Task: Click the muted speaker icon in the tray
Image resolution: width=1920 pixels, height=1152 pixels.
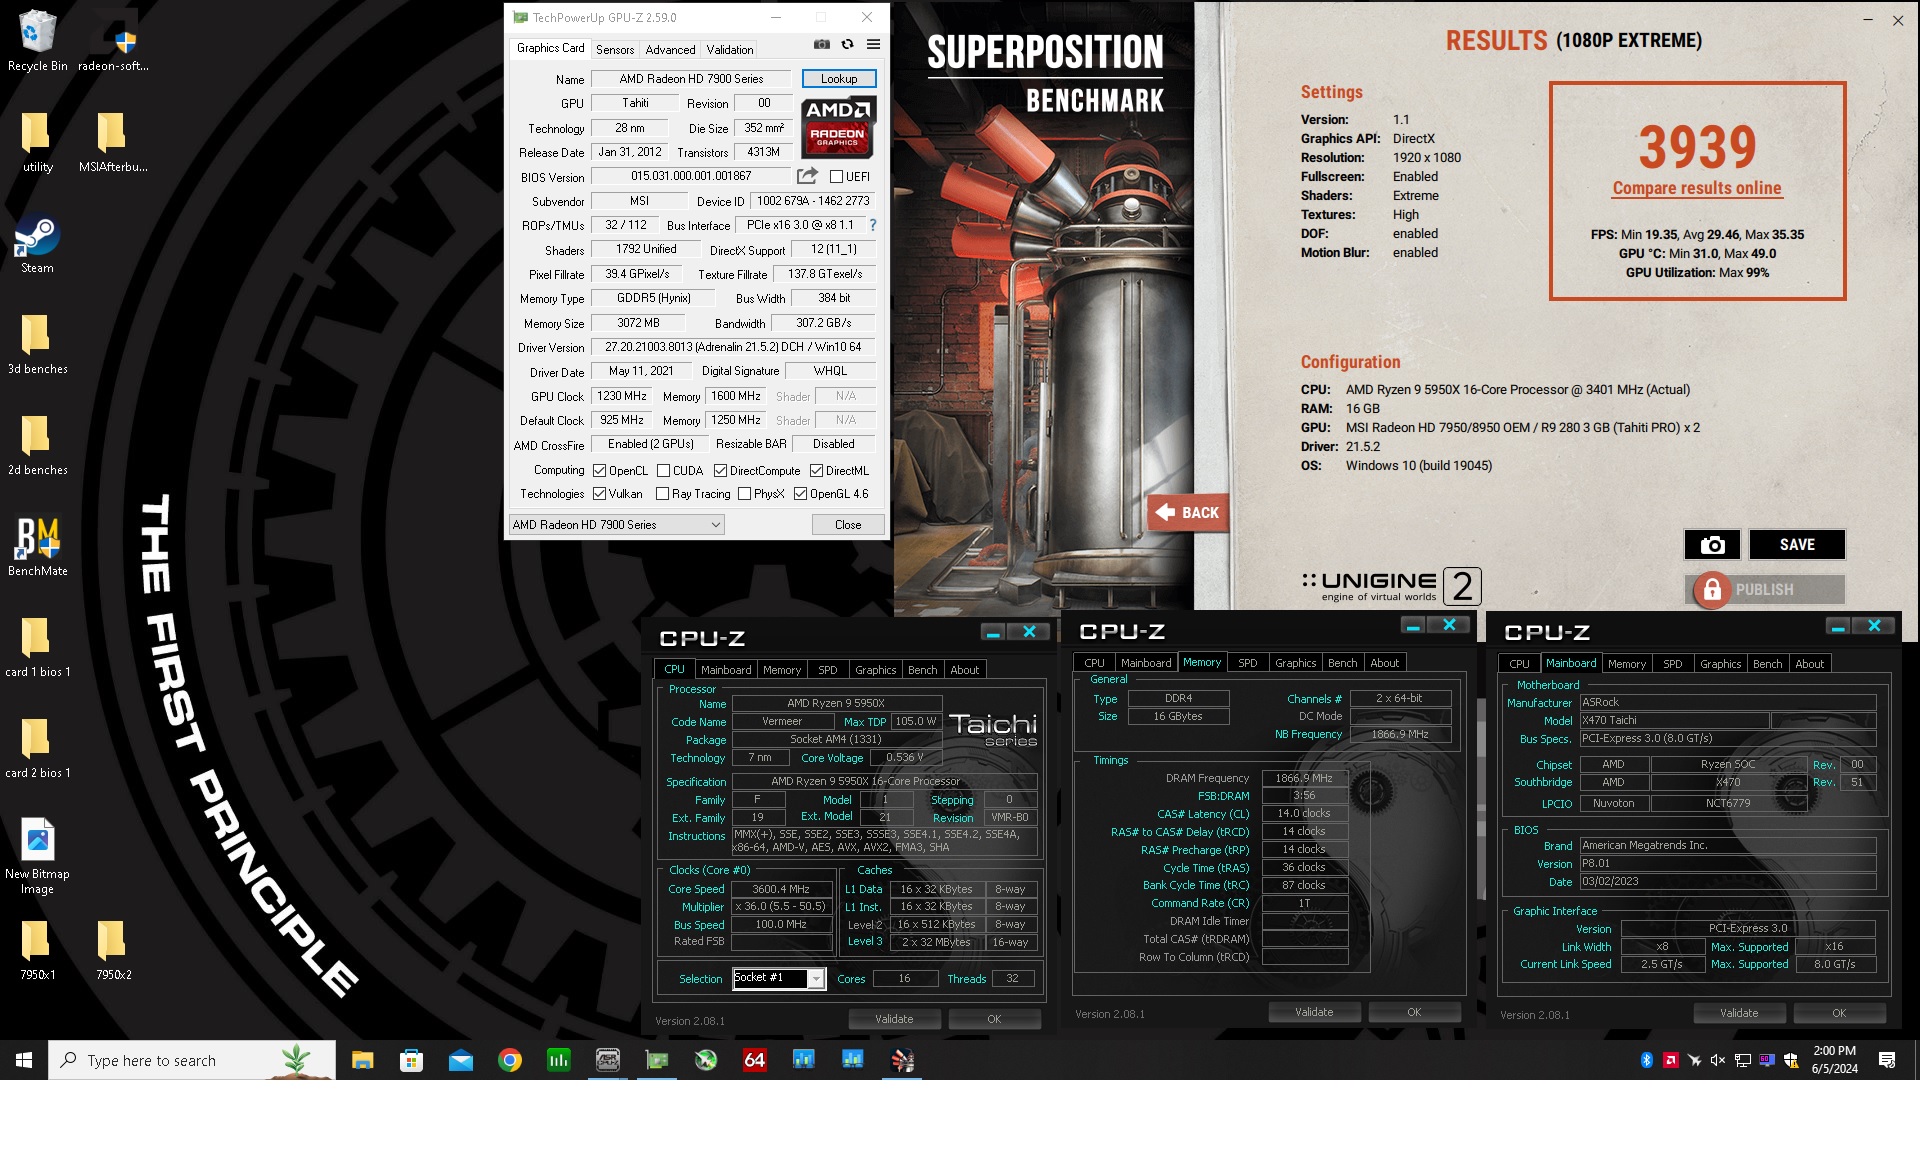Action: pos(1718,1060)
